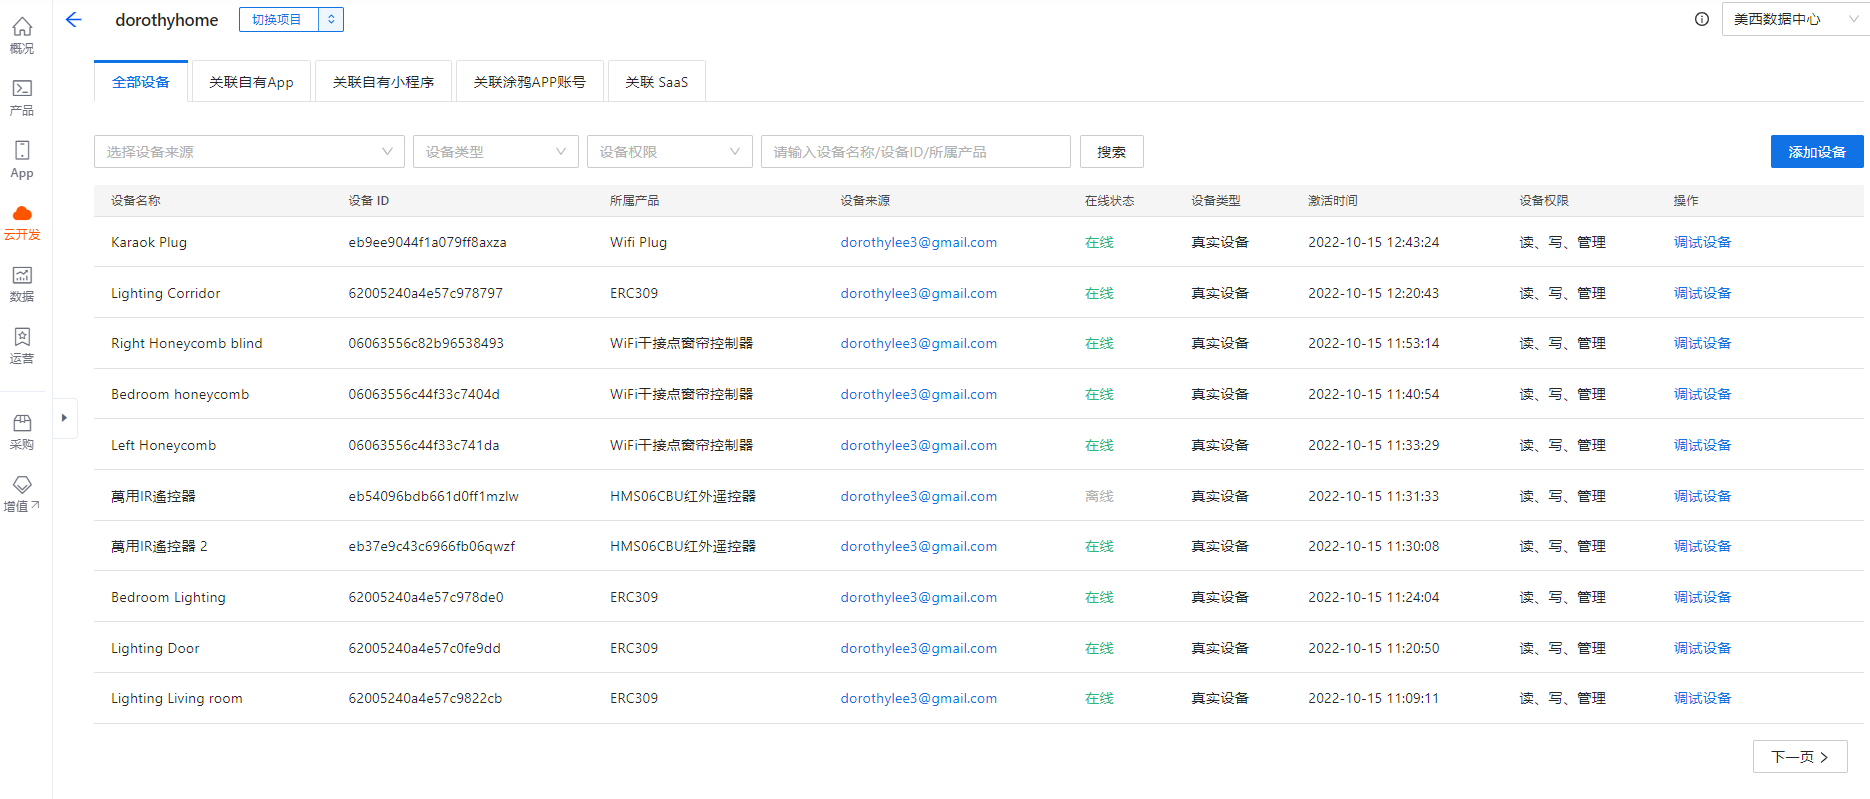The height and width of the screenshot is (799, 1870).
Task: Click 调试设备 for Bedroom honeycomb
Action: click(1702, 394)
